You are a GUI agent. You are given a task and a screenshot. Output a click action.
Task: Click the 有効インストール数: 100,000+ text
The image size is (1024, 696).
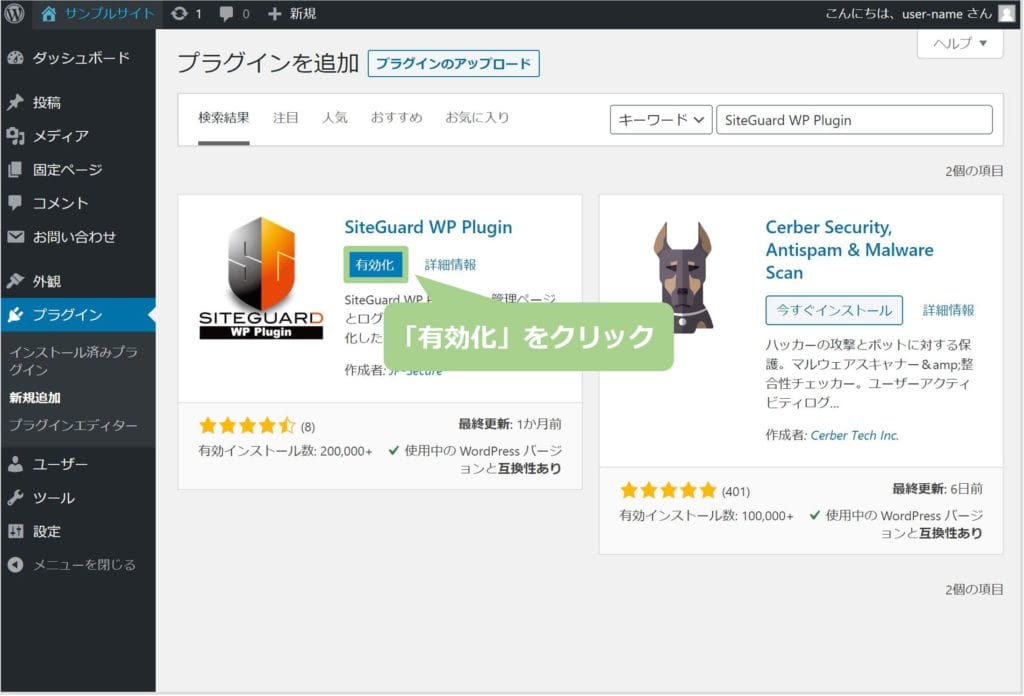pos(707,516)
